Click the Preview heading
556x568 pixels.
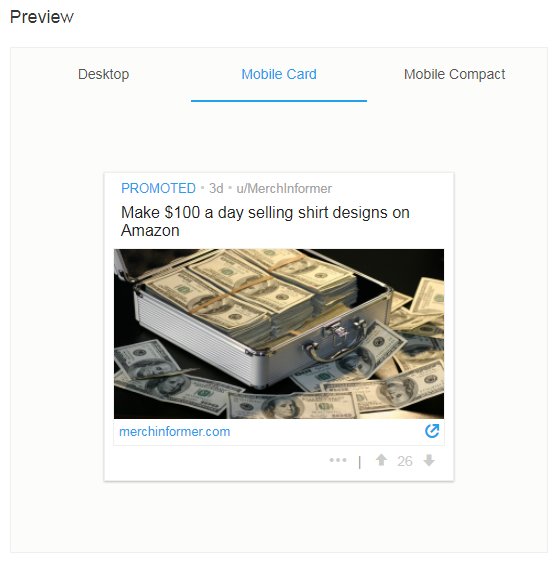(42, 17)
